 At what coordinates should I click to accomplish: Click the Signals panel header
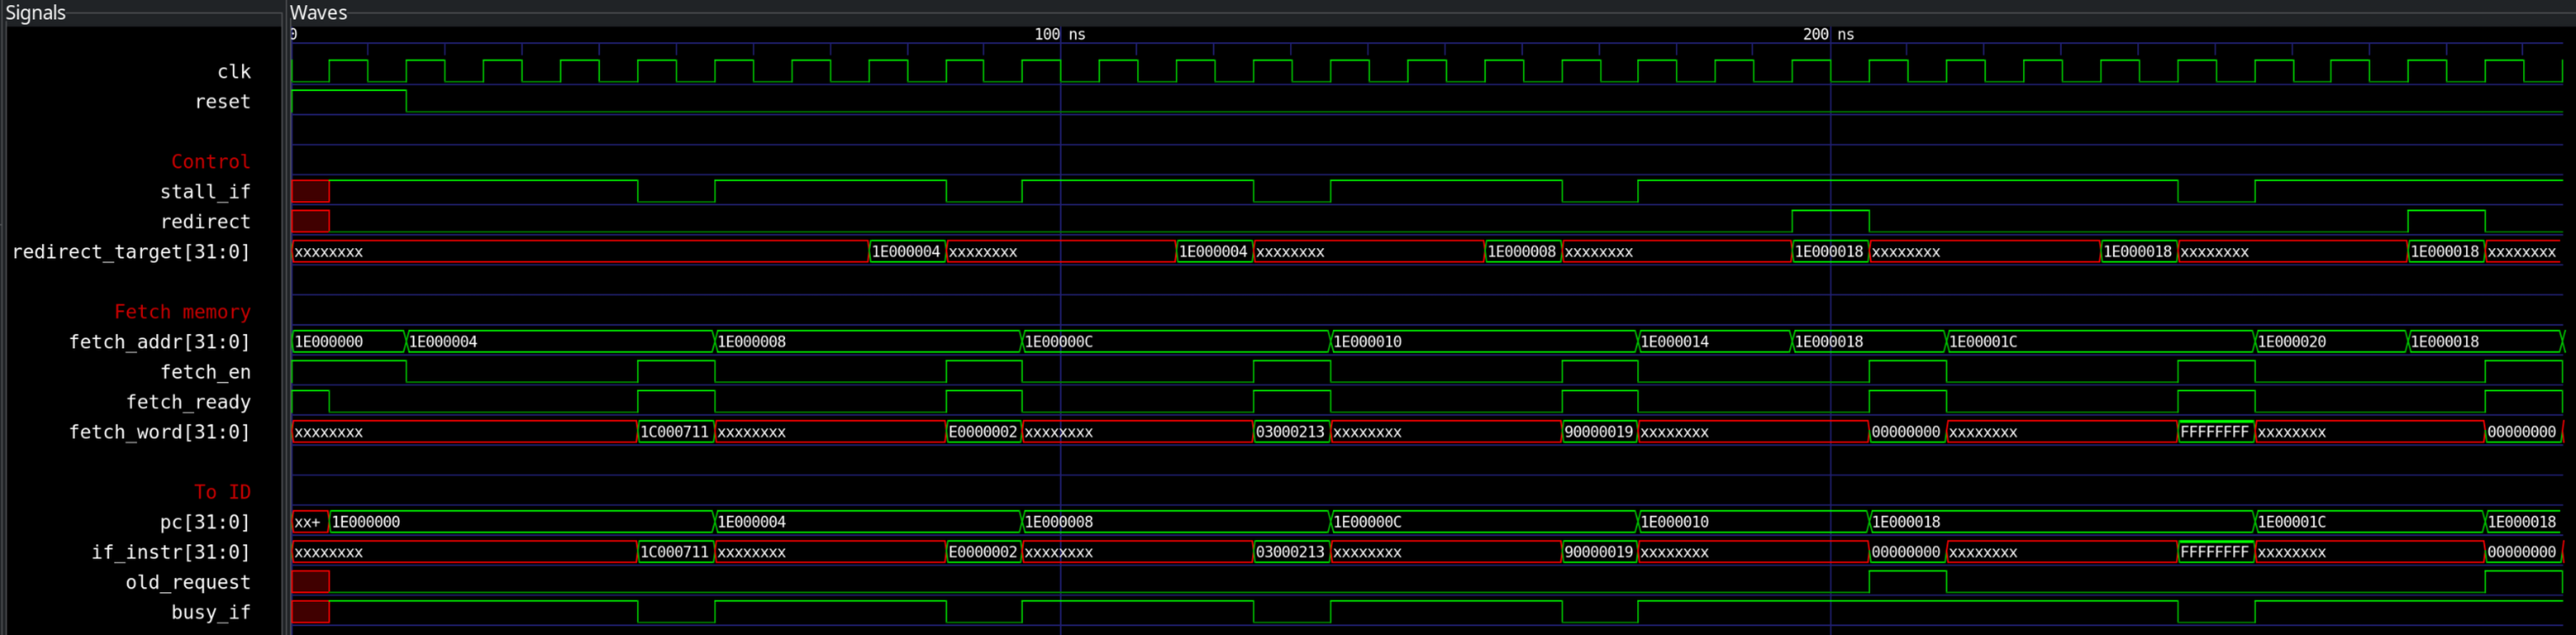(36, 12)
